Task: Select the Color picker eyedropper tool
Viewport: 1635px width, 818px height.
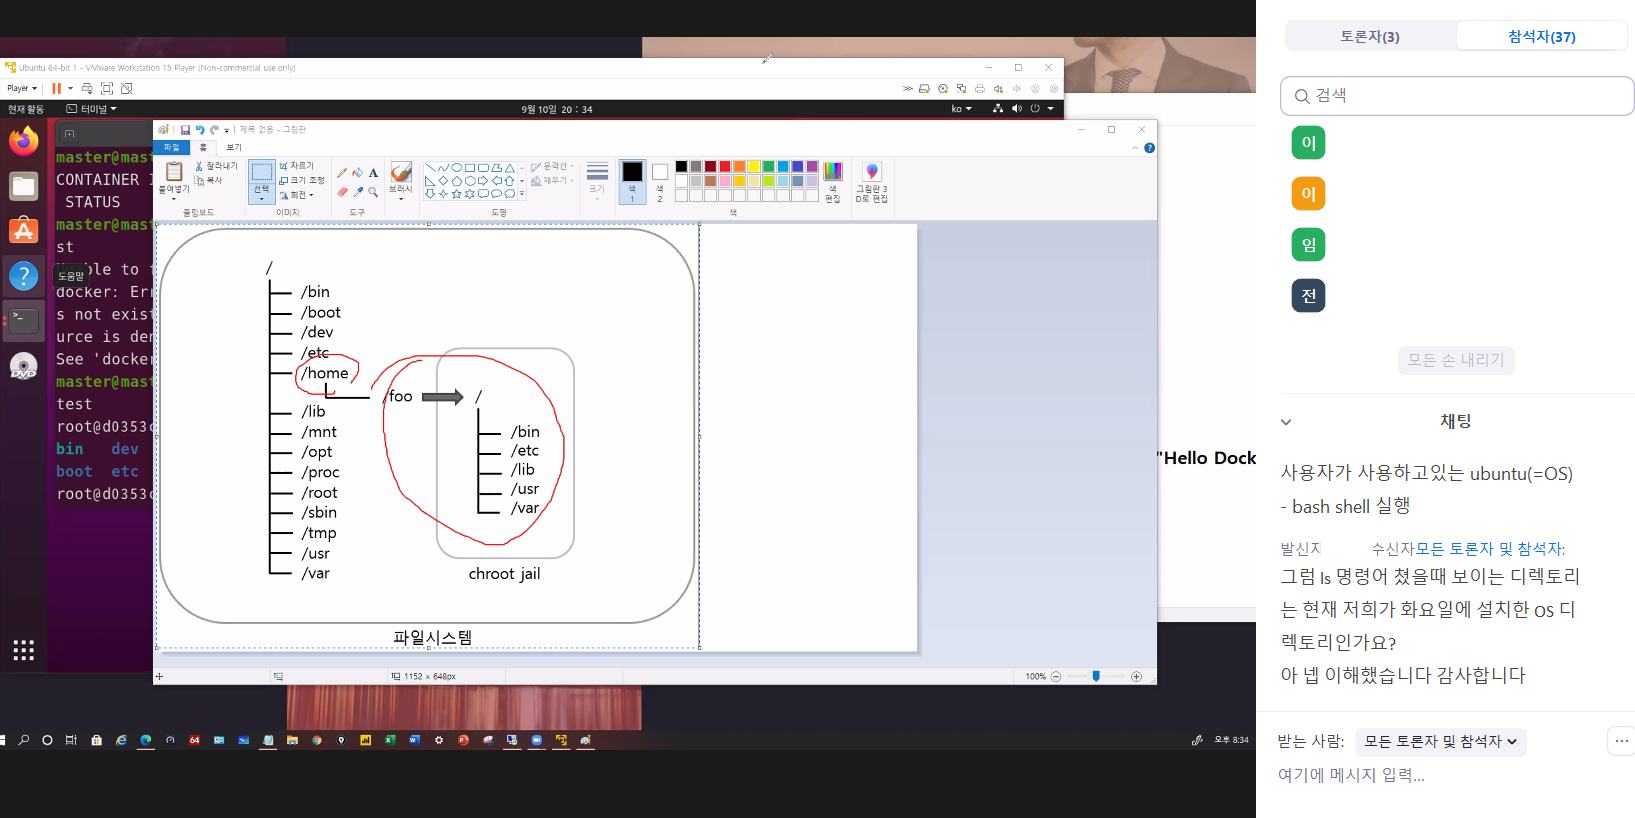Action: pyautogui.click(x=358, y=191)
